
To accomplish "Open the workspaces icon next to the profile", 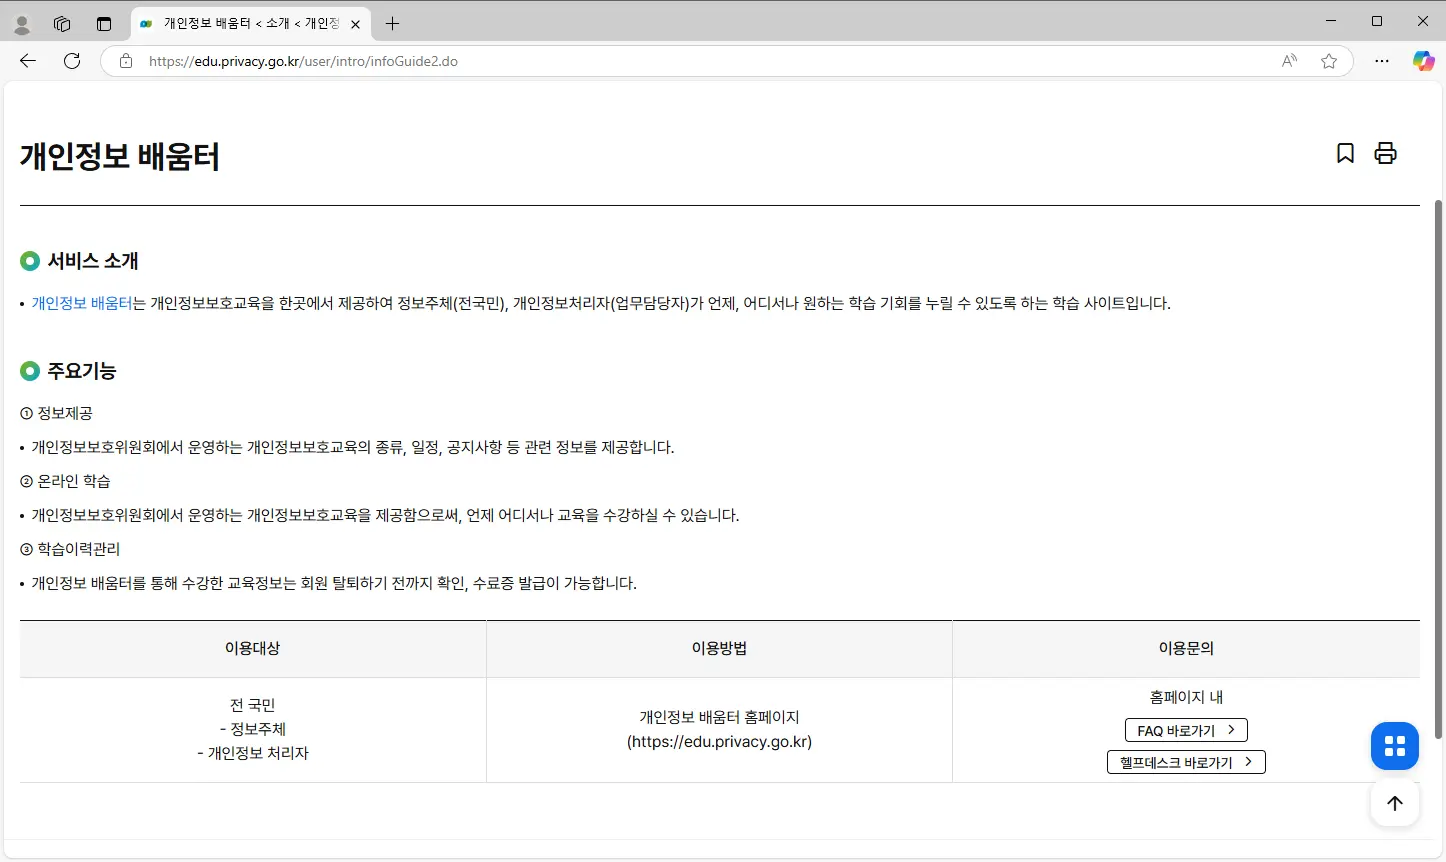I will click(x=62, y=23).
